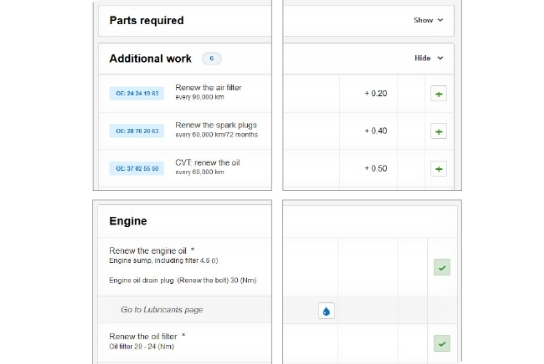The image size is (544, 364).
Task: Click the + 0.40 time value
Action: pos(376,131)
